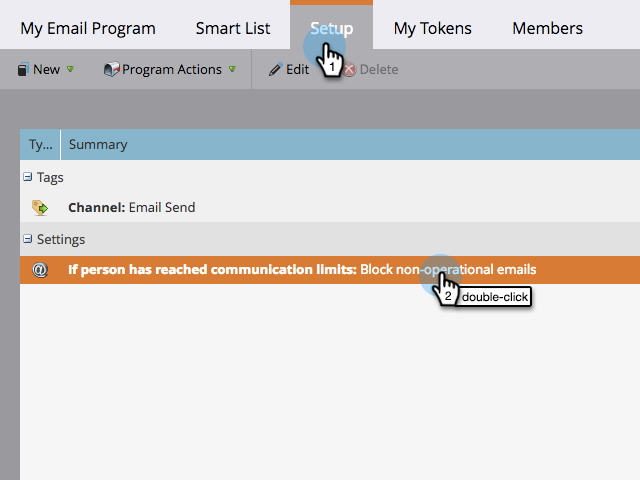Click the Channel tag icon
Viewport: 640px width, 480px height.
(x=40, y=208)
